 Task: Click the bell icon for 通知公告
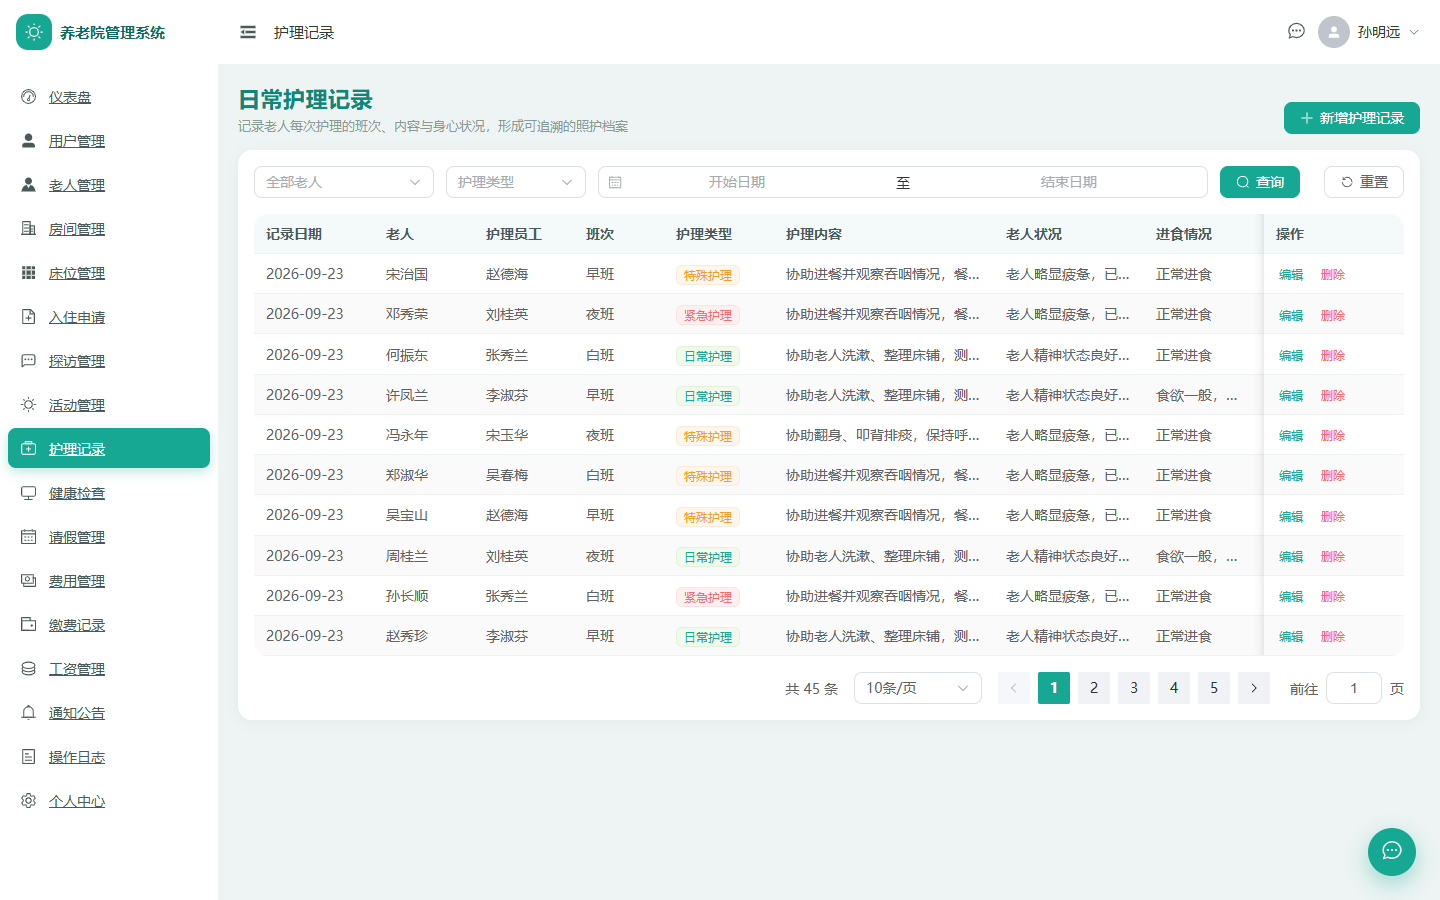pos(29,713)
